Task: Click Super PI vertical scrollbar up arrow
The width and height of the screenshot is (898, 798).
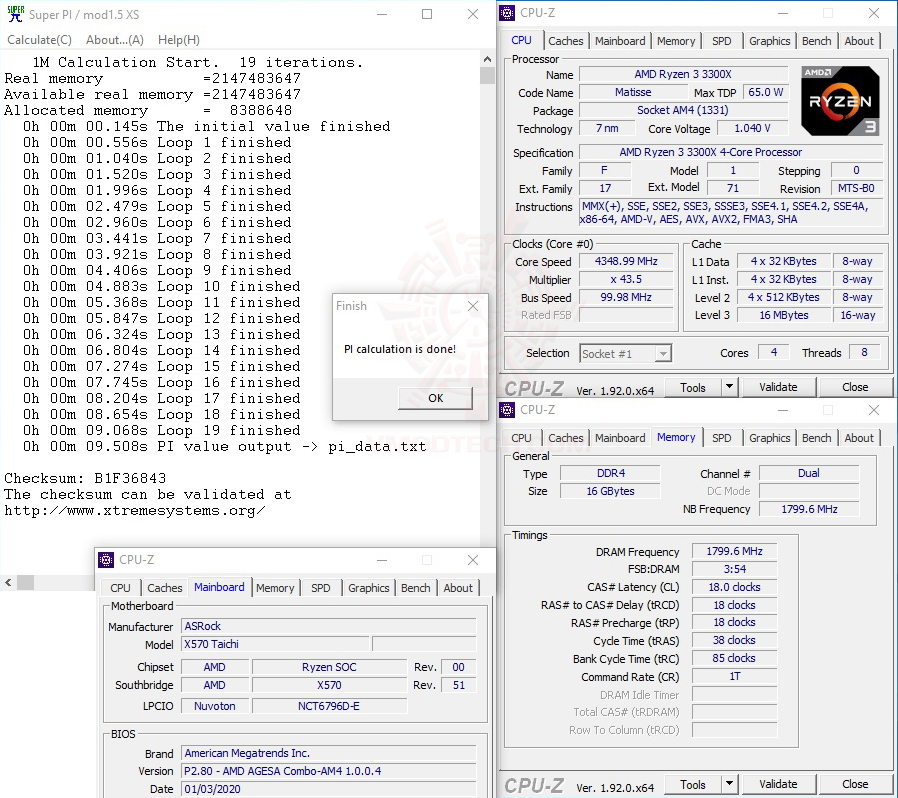Action: coord(487,59)
